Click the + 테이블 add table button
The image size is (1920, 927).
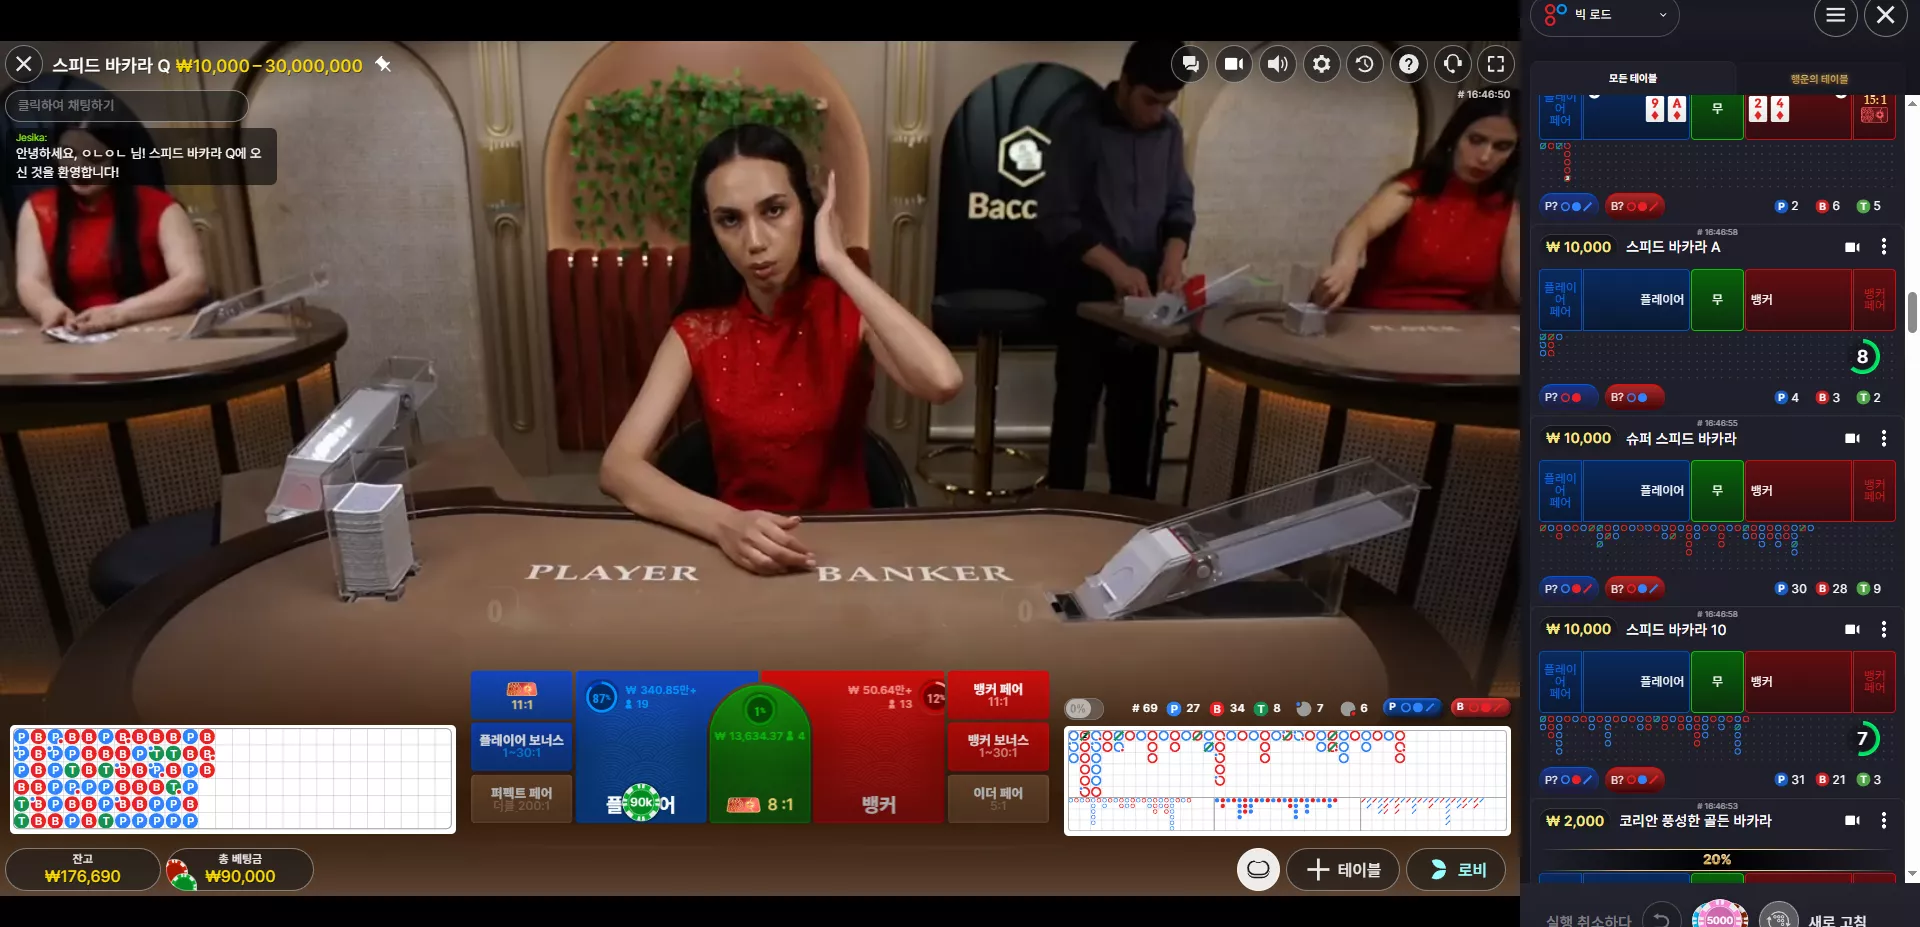pos(1343,870)
